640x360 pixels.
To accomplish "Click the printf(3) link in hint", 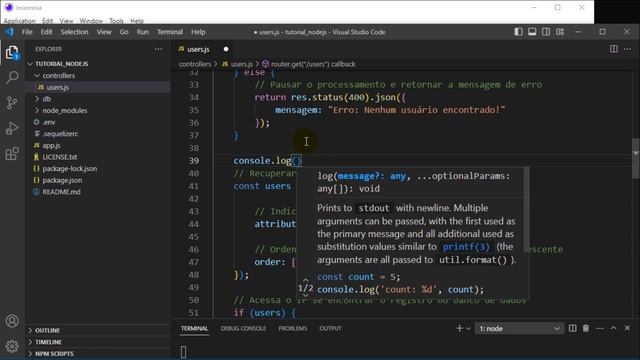I will point(466,247).
